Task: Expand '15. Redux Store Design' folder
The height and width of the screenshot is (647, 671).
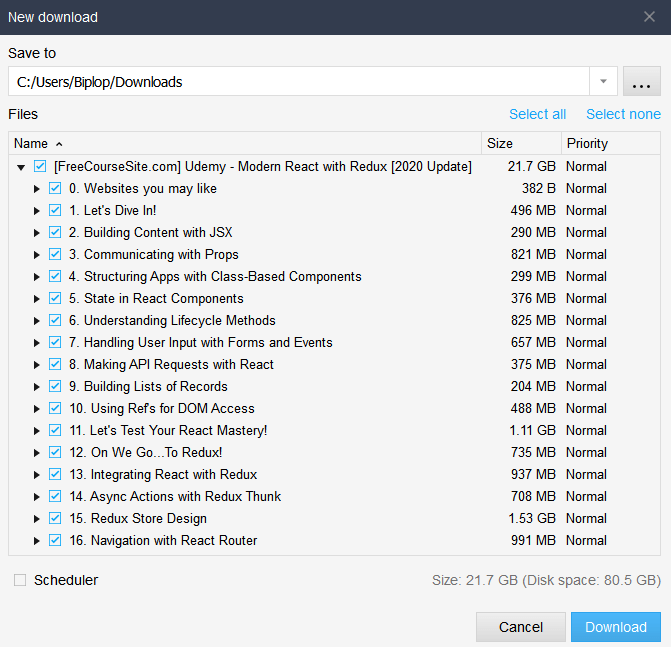Action: point(37,519)
